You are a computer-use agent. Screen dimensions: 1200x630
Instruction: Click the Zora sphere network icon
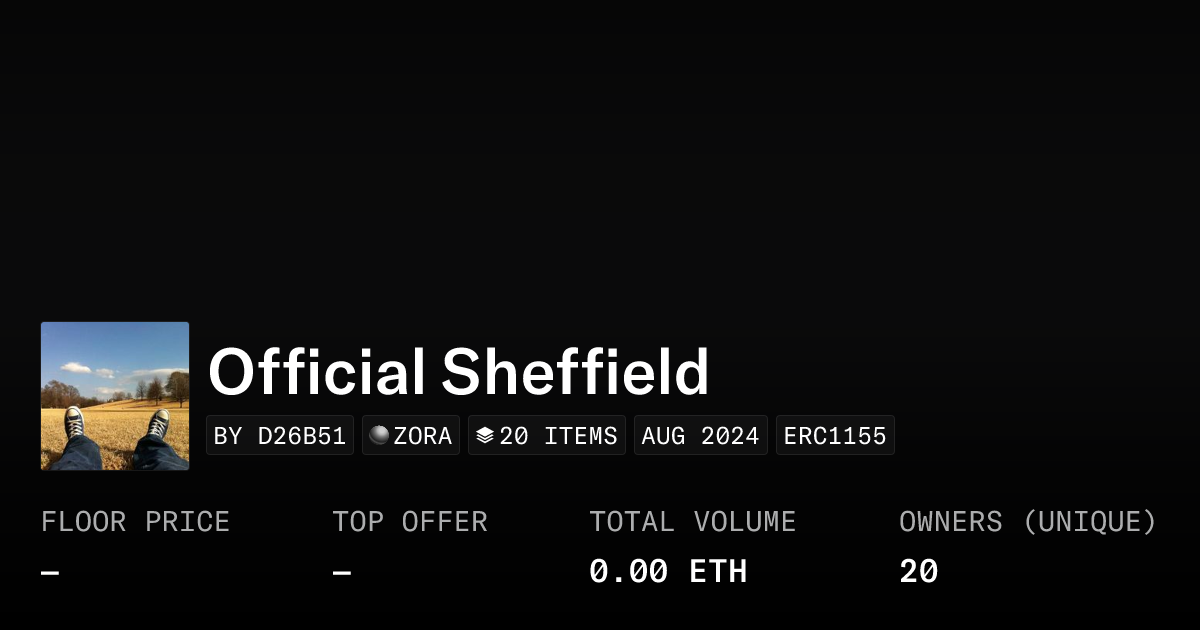coord(379,436)
